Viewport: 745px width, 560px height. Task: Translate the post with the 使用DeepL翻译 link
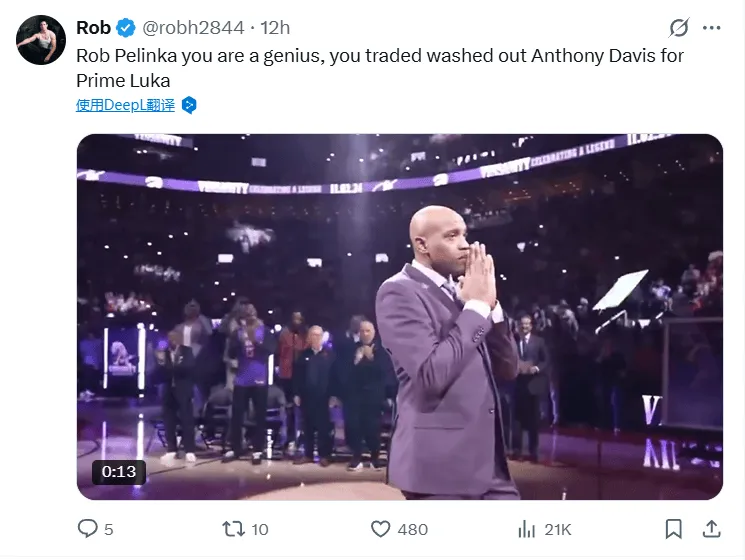point(125,105)
